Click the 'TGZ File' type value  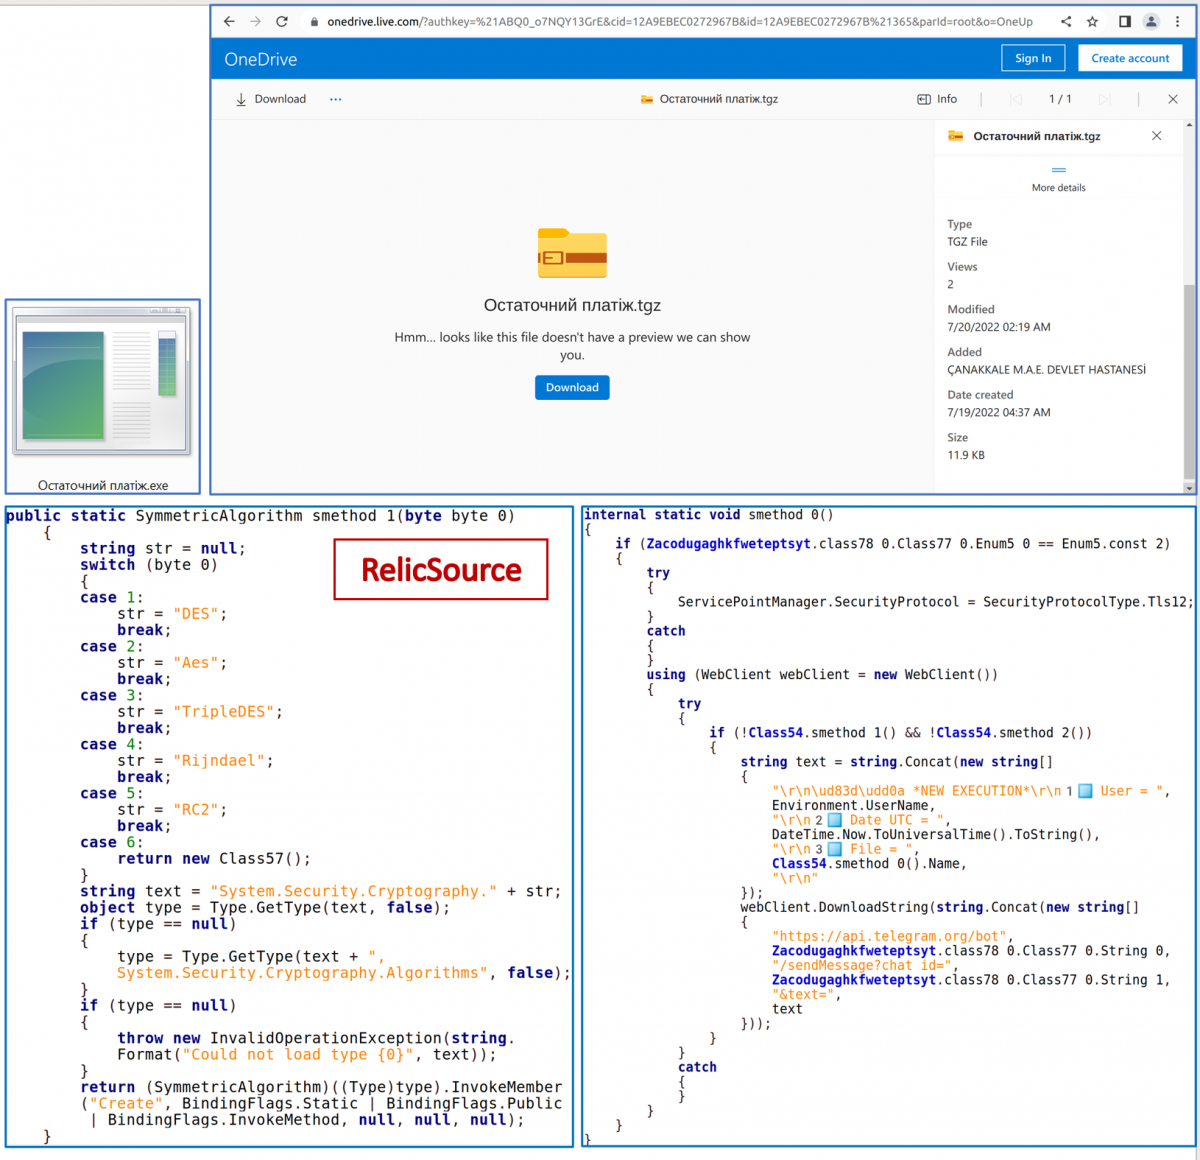tap(967, 242)
